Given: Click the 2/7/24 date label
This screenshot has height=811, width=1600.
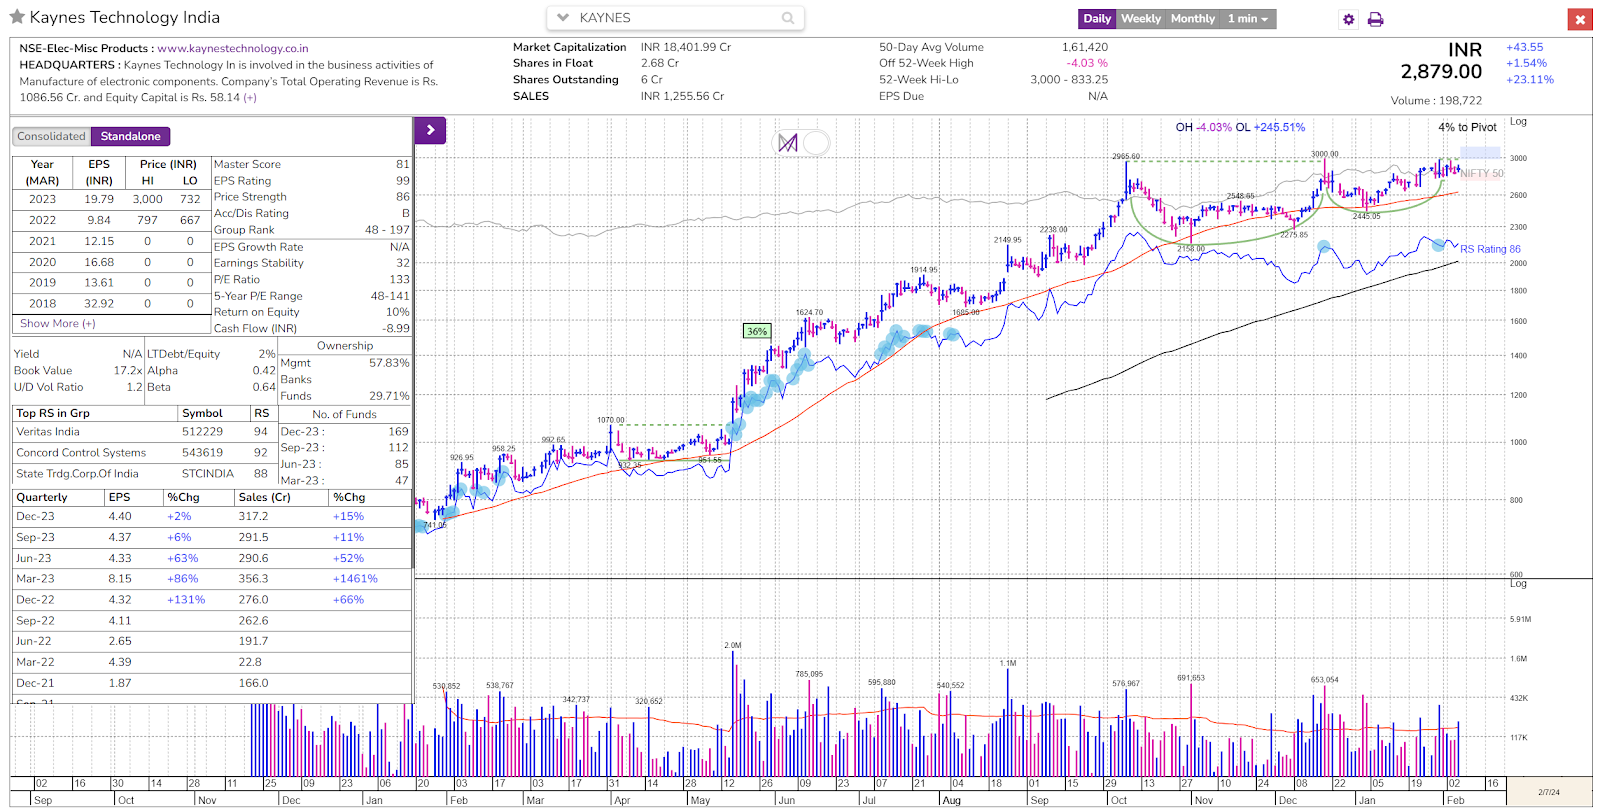Looking at the screenshot, I should point(1549,792).
